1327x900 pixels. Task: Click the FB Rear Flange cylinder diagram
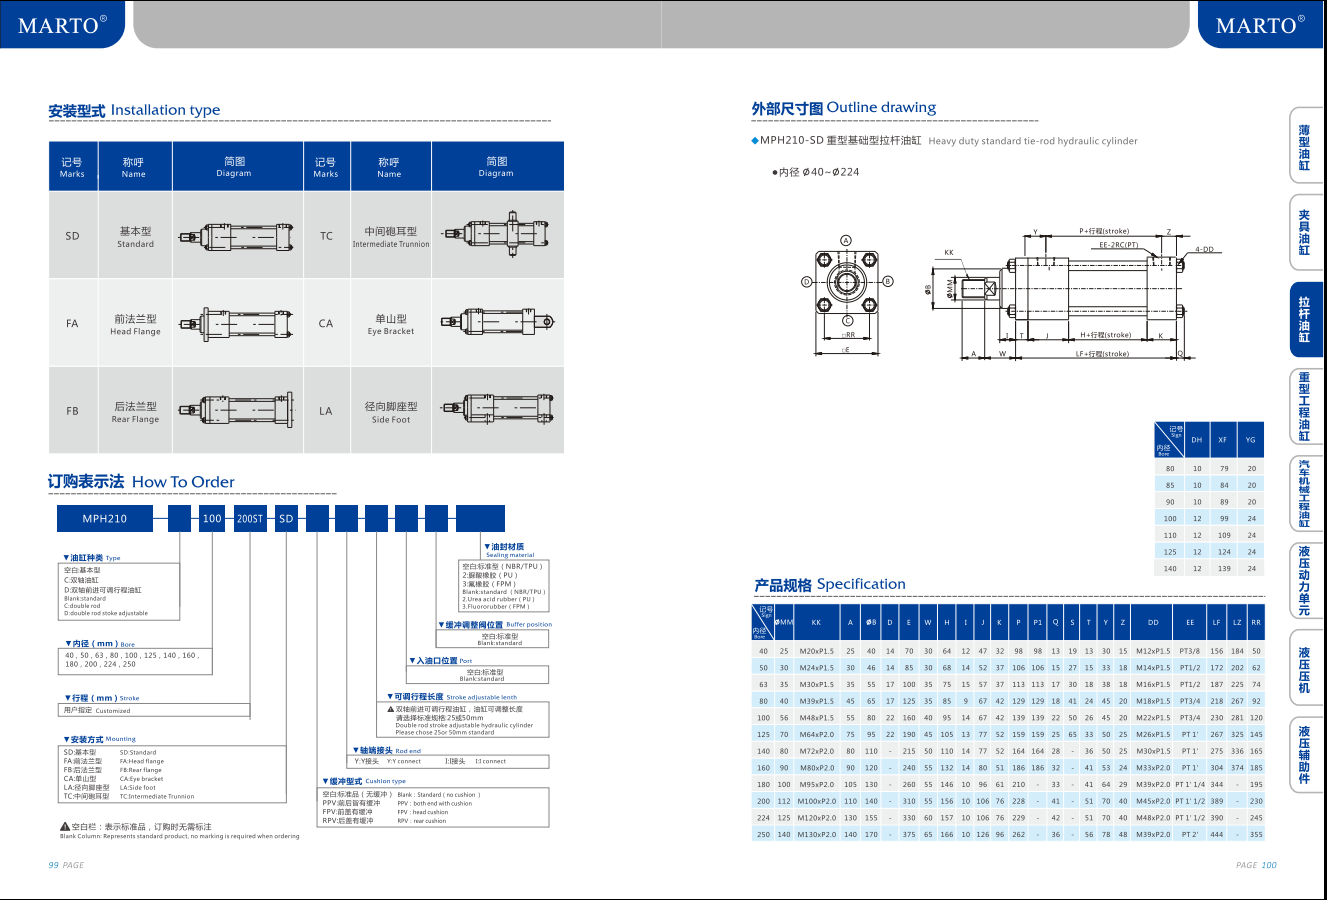click(x=235, y=410)
